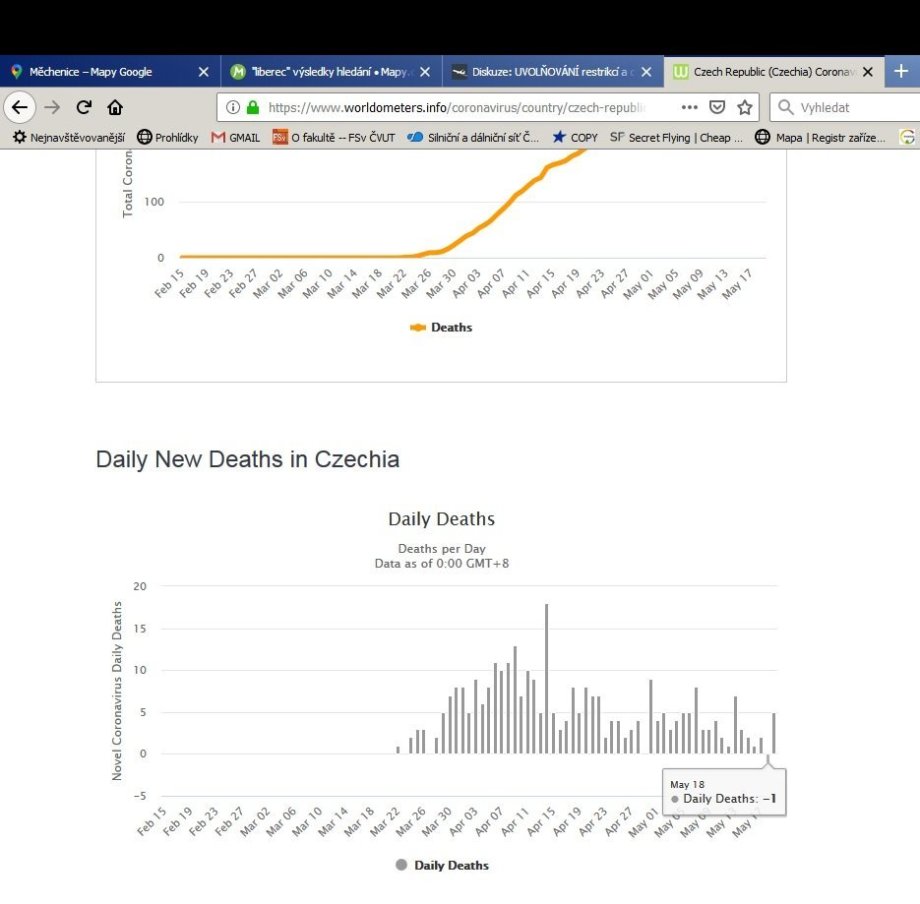Open the page actions three-dots menu

pyautogui.click(x=689, y=107)
